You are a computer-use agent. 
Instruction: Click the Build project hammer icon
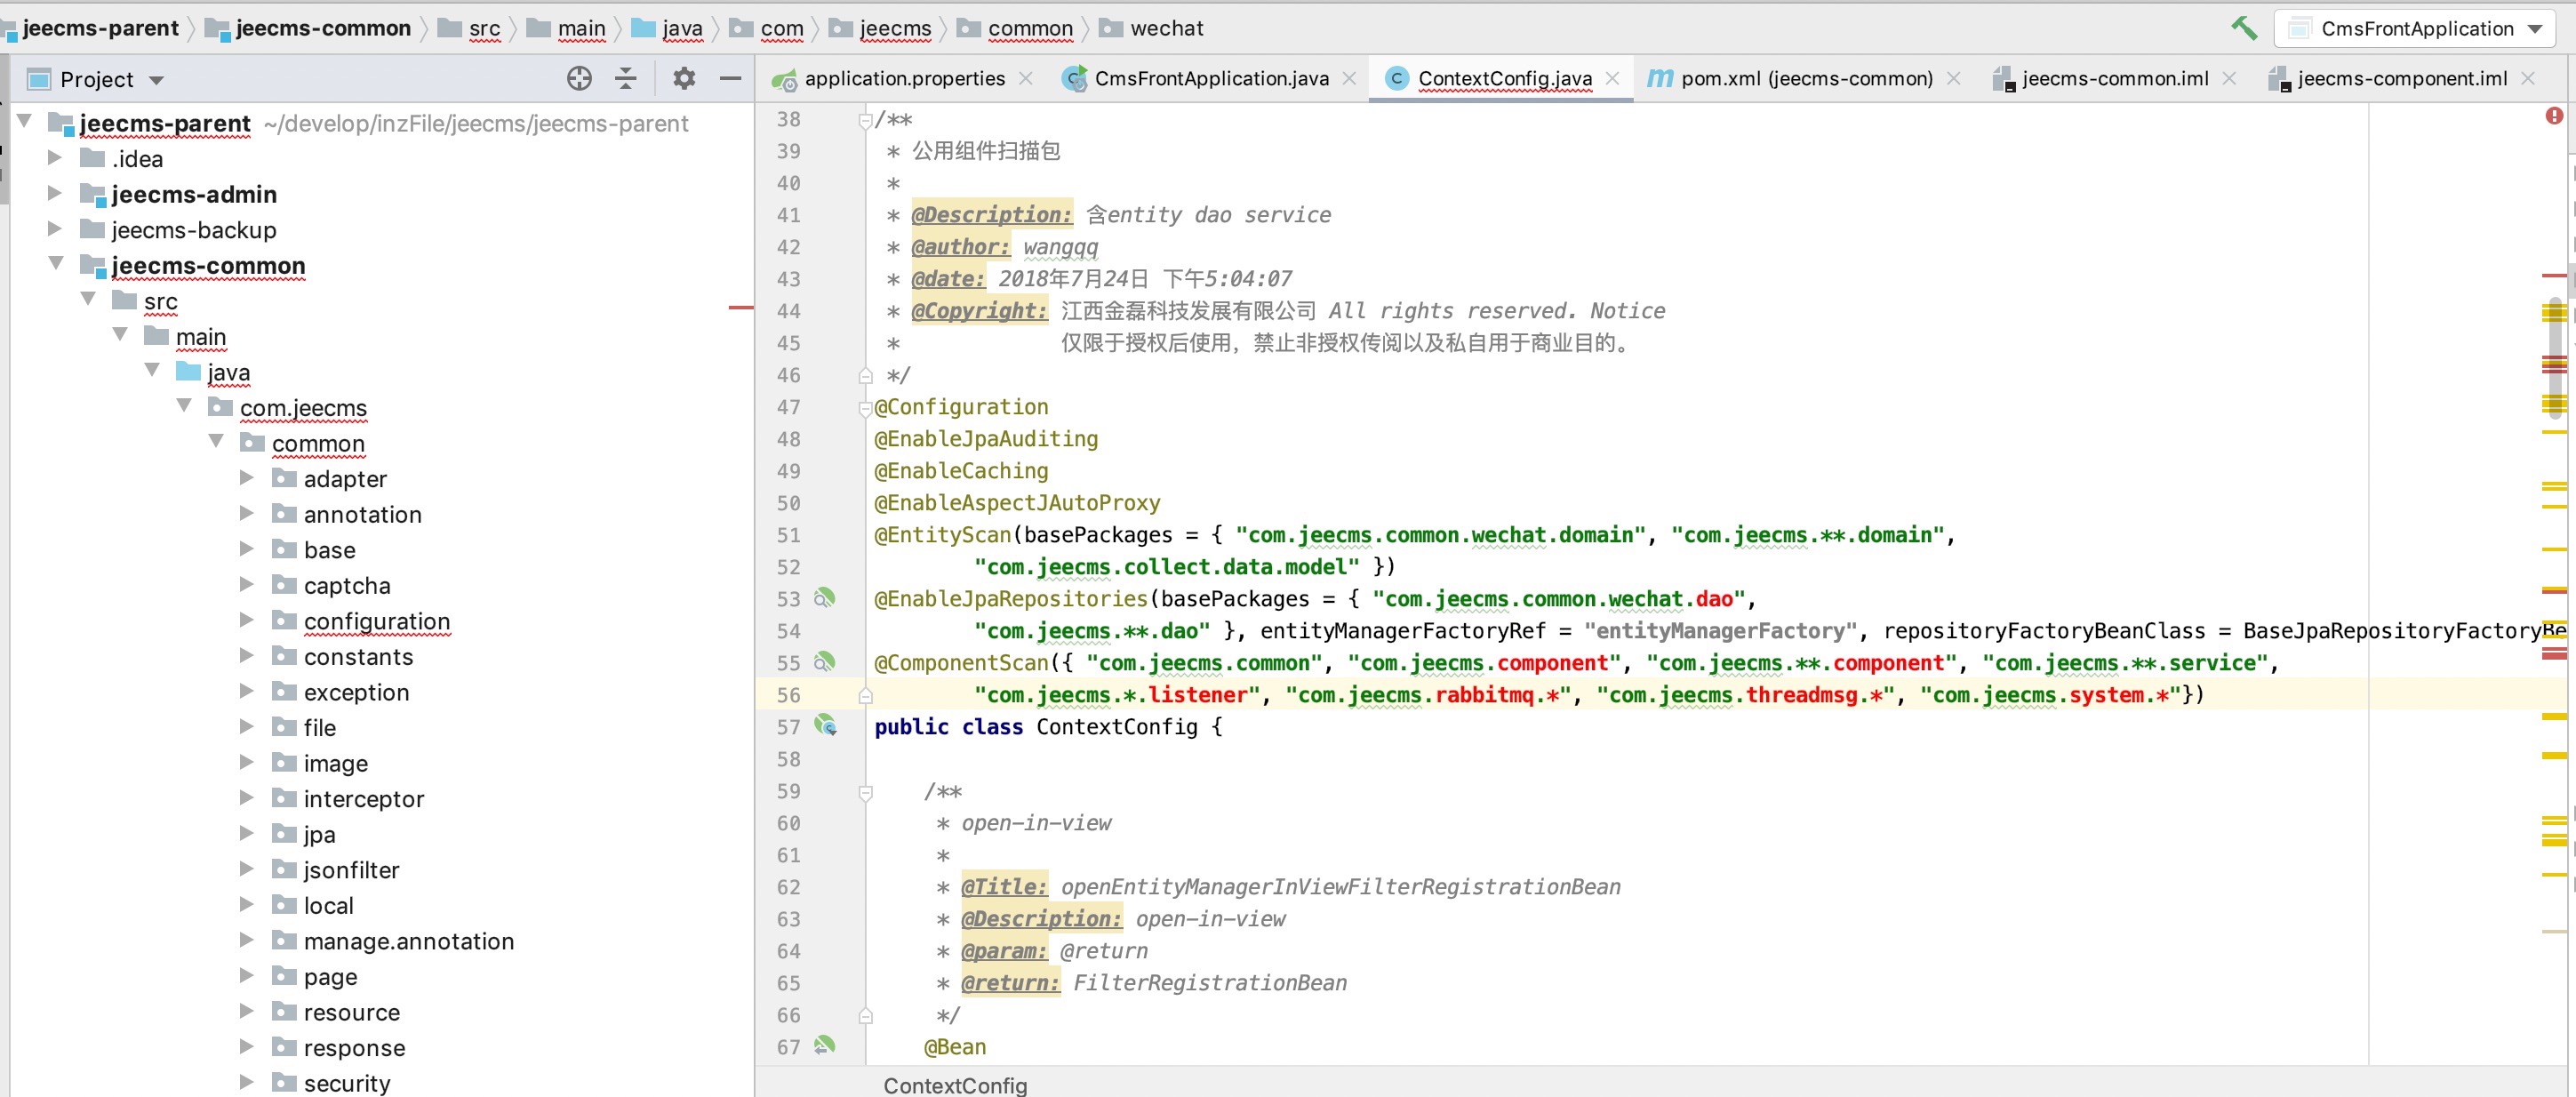[x=2243, y=28]
